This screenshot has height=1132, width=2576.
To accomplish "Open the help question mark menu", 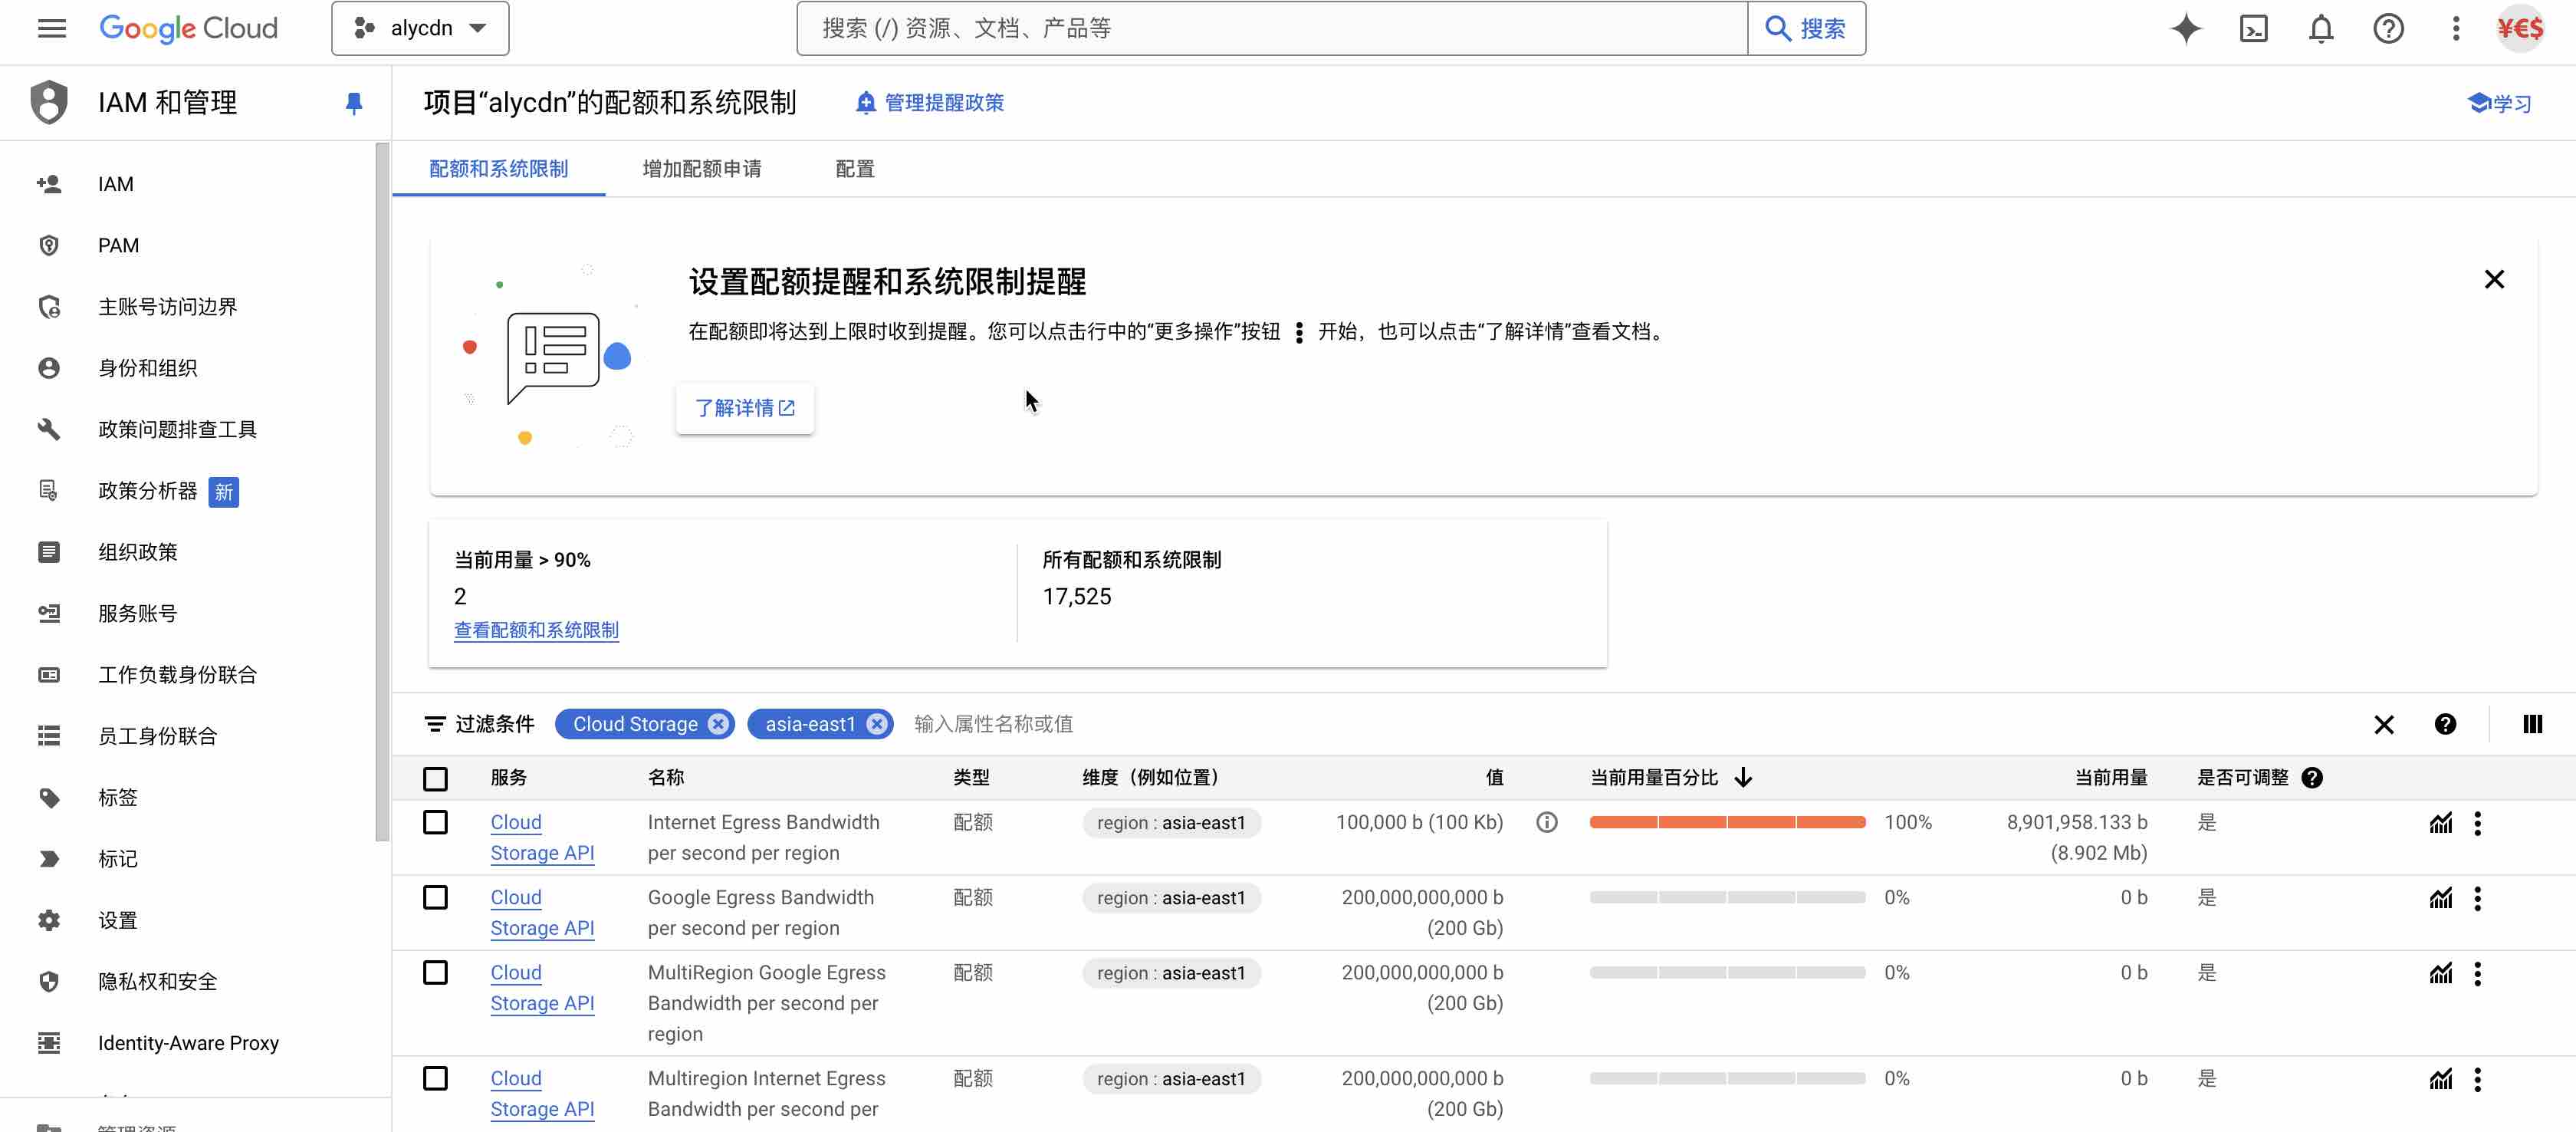I will pyautogui.click(x=2388, y=28).
